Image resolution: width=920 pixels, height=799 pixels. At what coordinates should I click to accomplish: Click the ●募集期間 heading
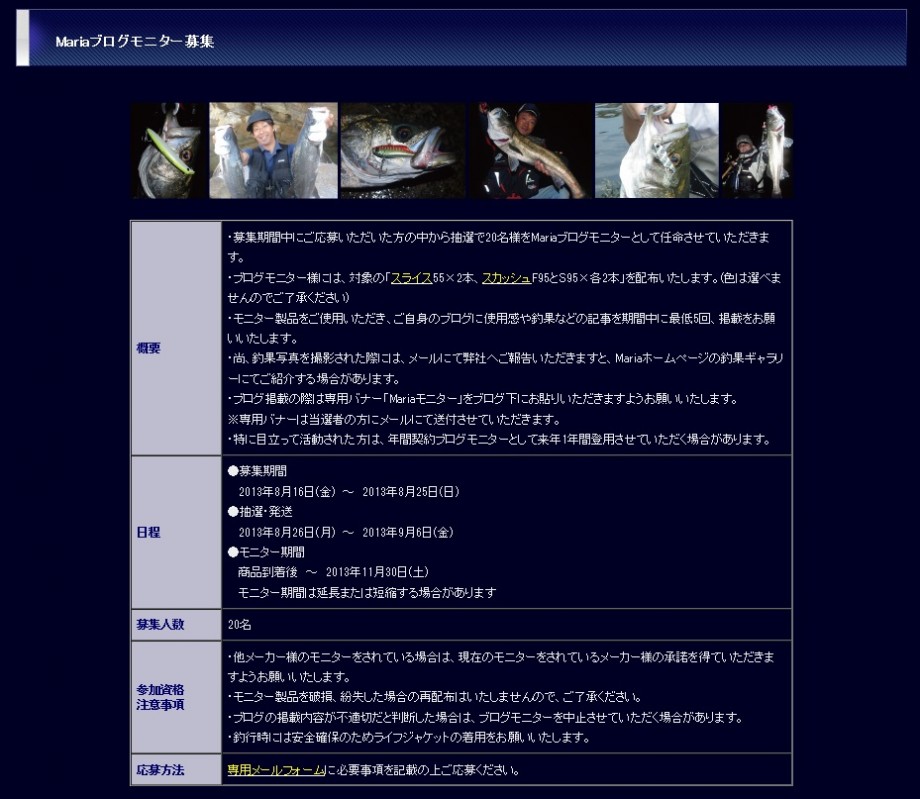(x=257, y=470)
